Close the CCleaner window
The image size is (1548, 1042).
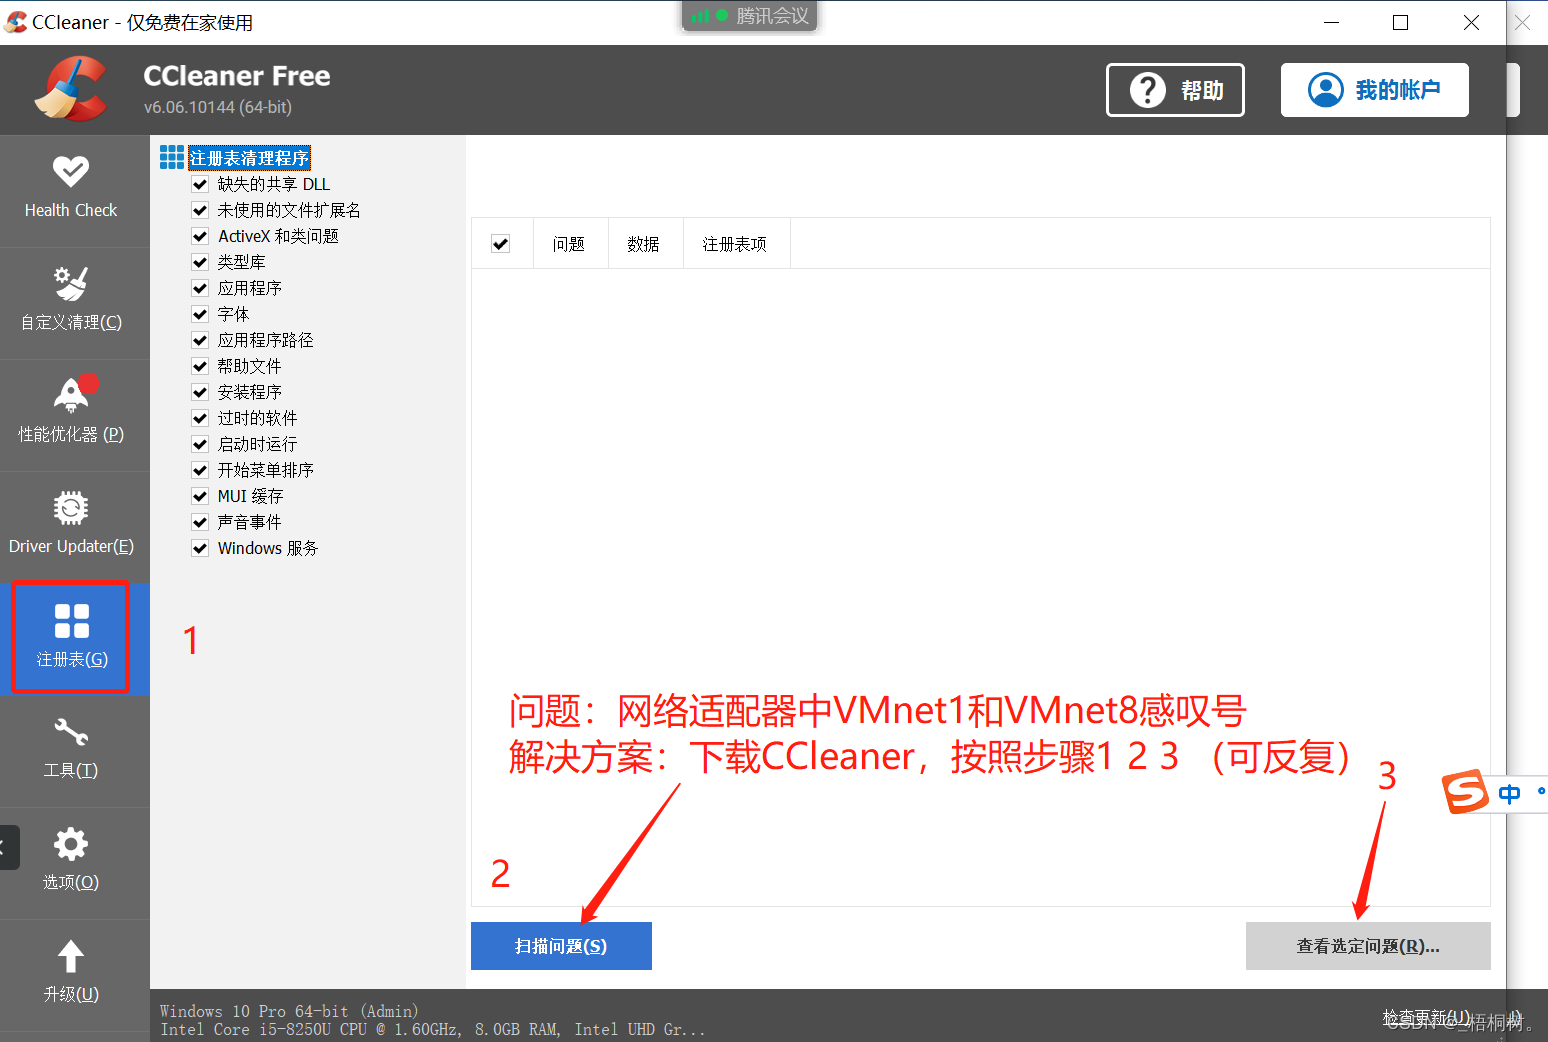pos(1471,22)
